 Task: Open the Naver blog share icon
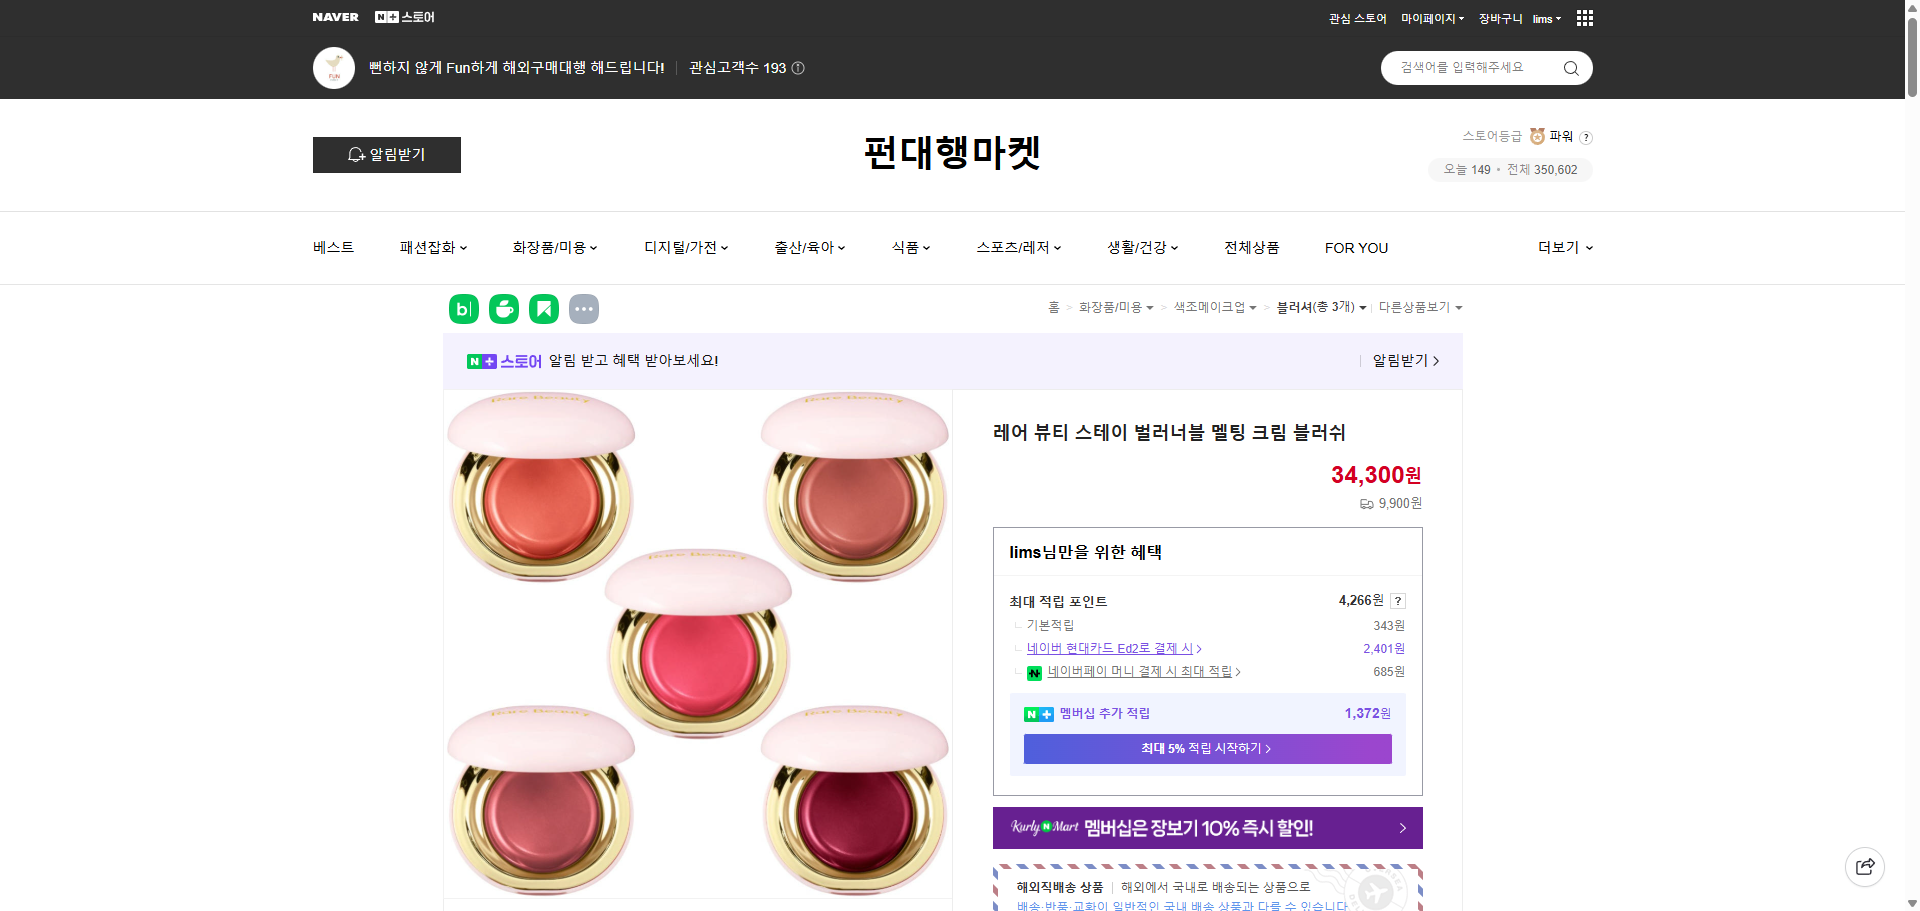[x=463, y=309]
